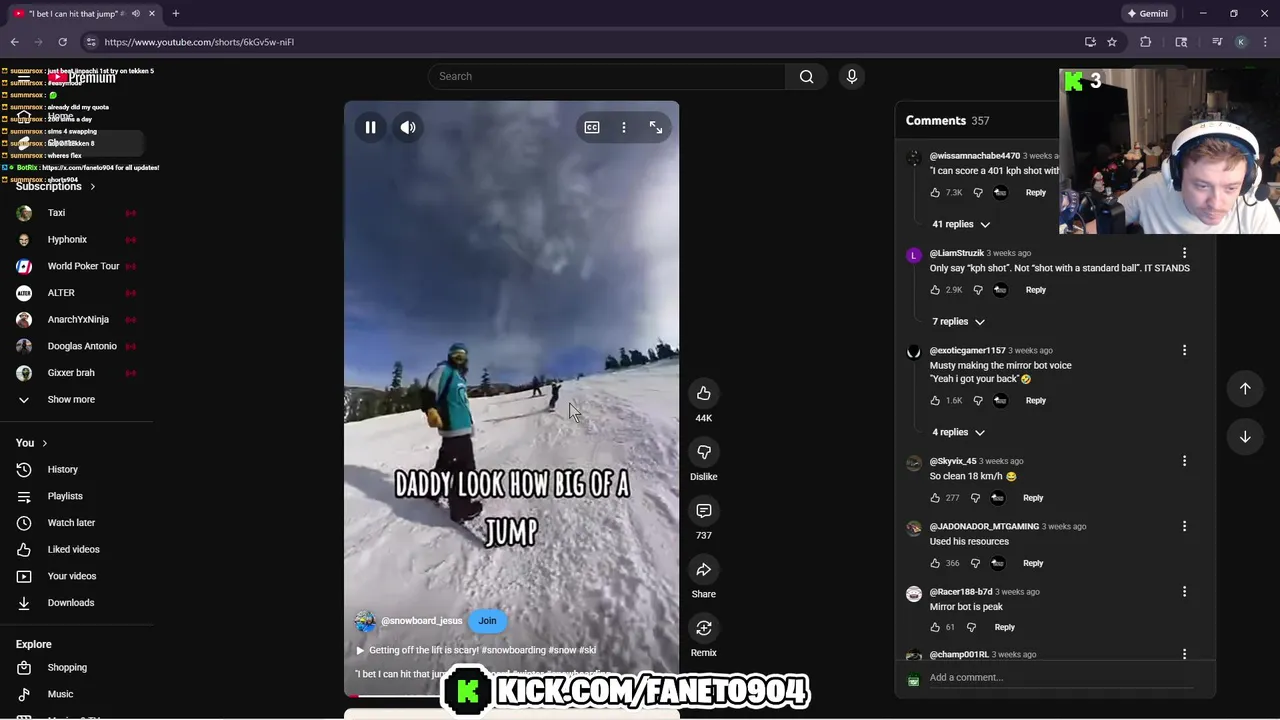
Task: Remix this Short
Action: click(704, 628)
